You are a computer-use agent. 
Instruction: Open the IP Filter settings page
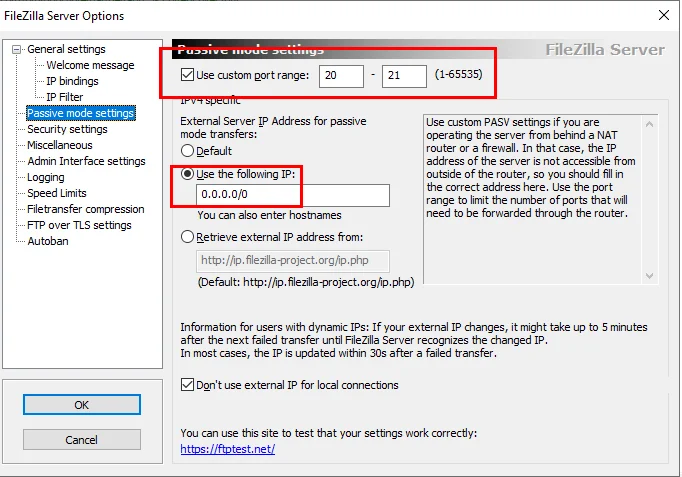(x=64, y=97)
